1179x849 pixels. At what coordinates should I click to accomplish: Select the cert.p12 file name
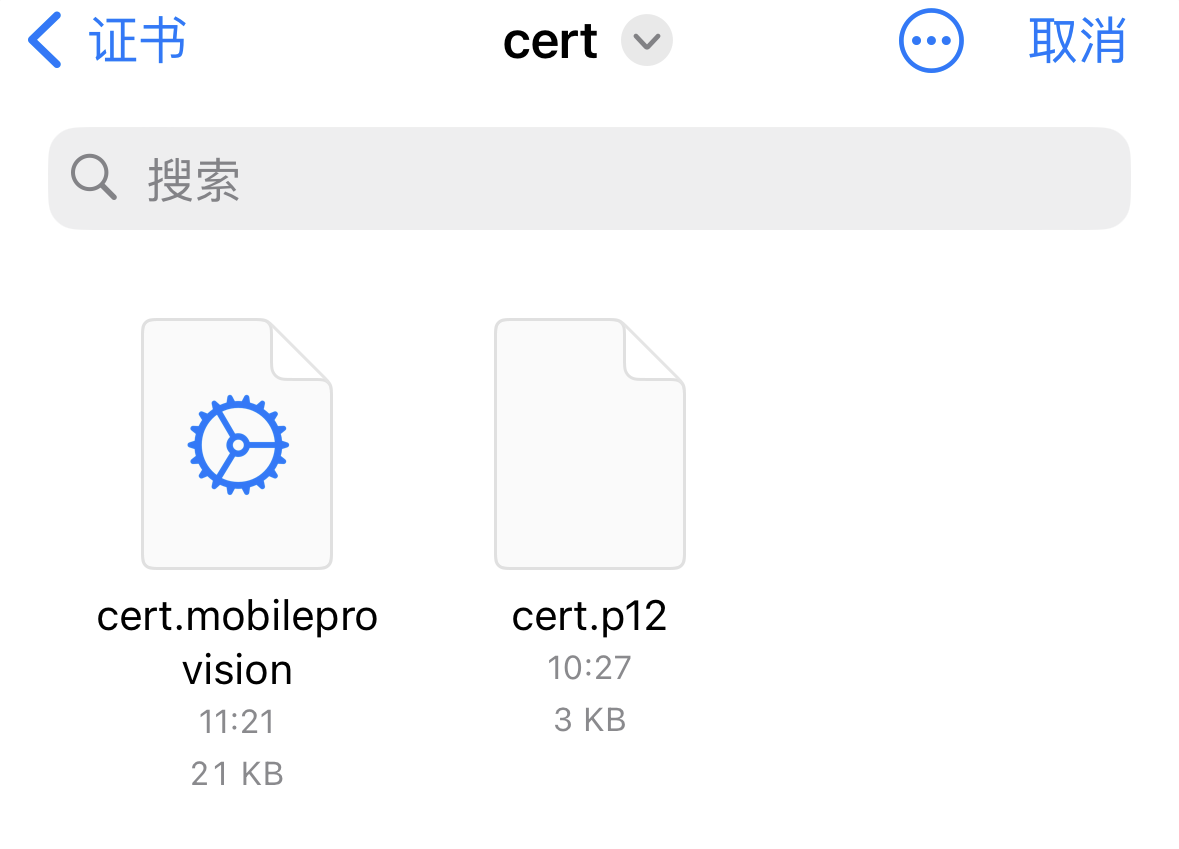point(590,617)
